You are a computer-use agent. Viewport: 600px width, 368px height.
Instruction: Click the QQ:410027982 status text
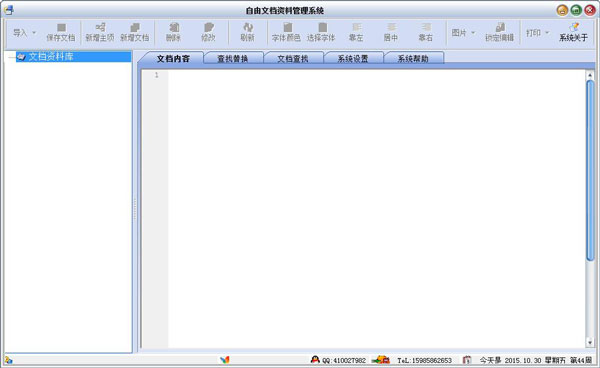tap(344, 360)
